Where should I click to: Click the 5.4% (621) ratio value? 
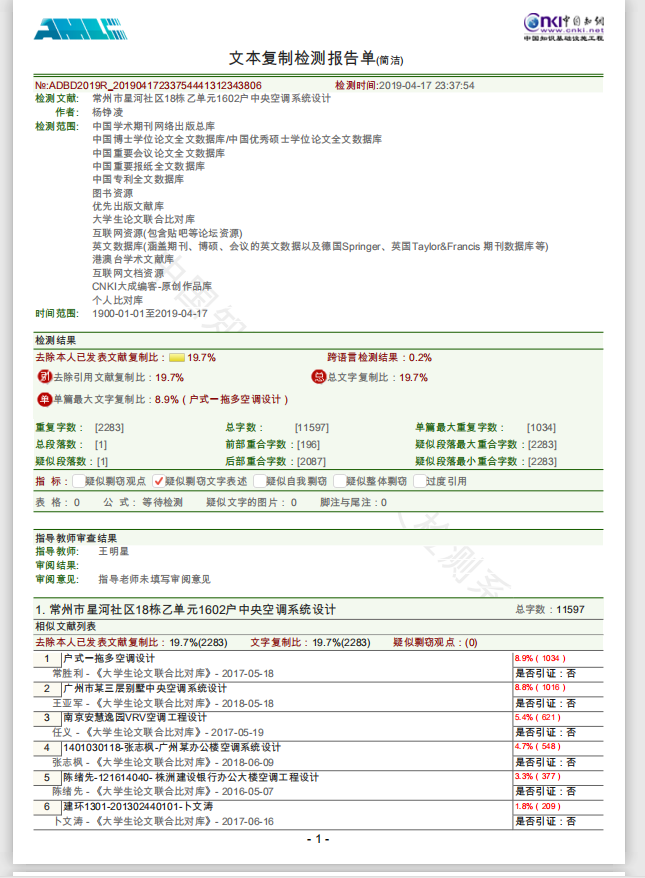[538, 717]
